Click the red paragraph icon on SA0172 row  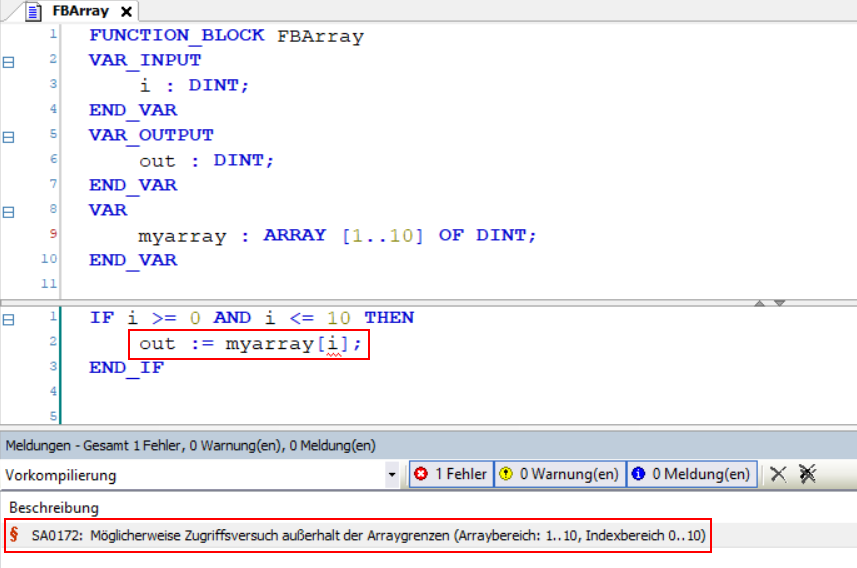tap(15, 534)
